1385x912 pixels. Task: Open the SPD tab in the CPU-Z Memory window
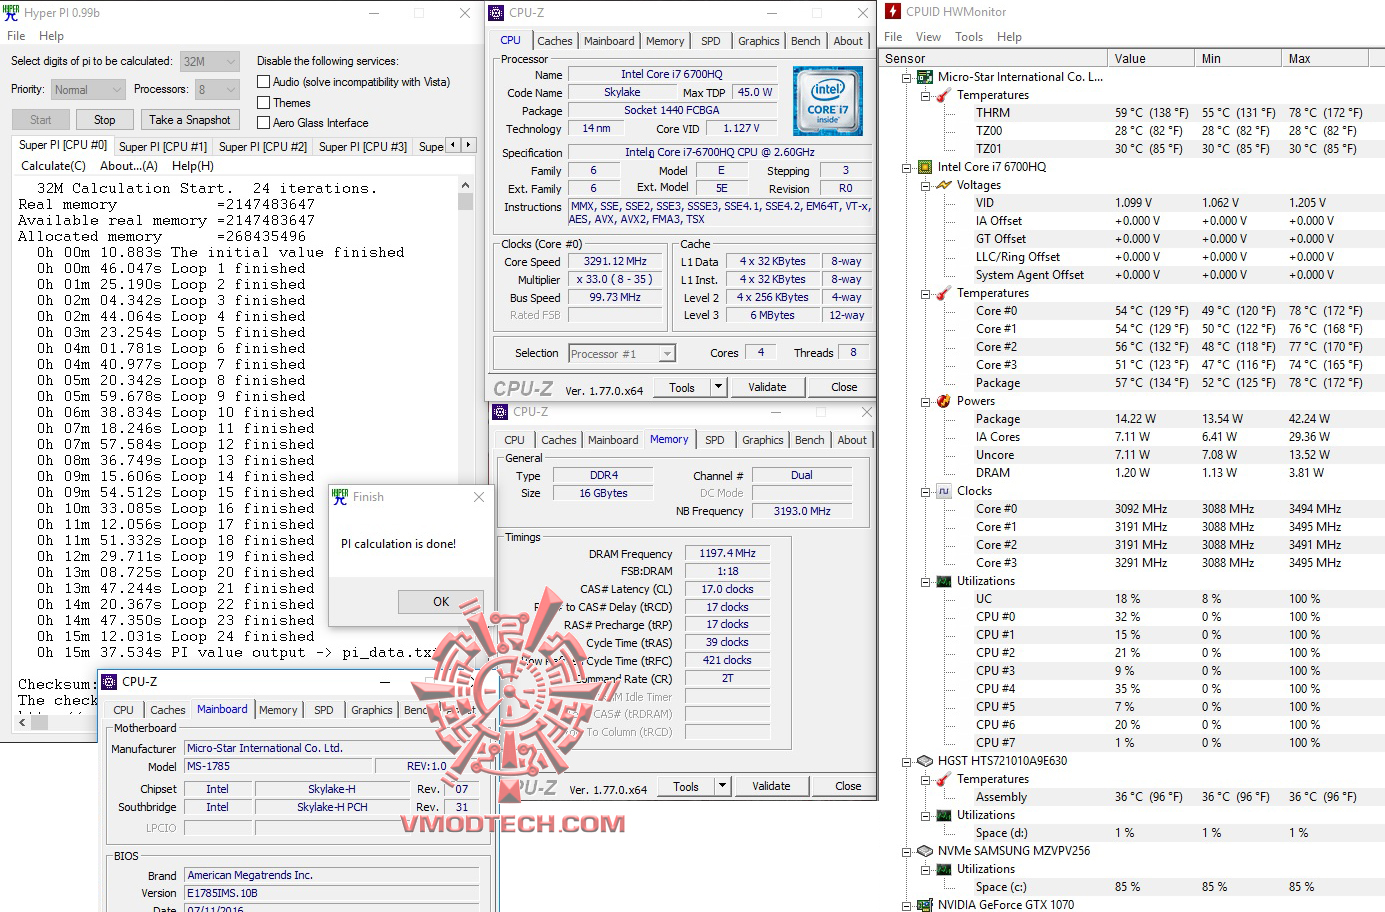(714, 440)
